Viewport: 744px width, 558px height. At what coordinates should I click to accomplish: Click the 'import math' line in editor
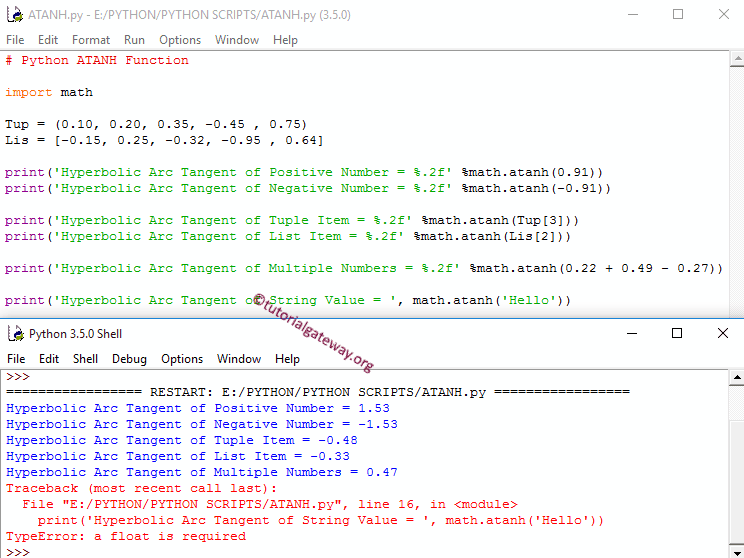tap(49, 92)
